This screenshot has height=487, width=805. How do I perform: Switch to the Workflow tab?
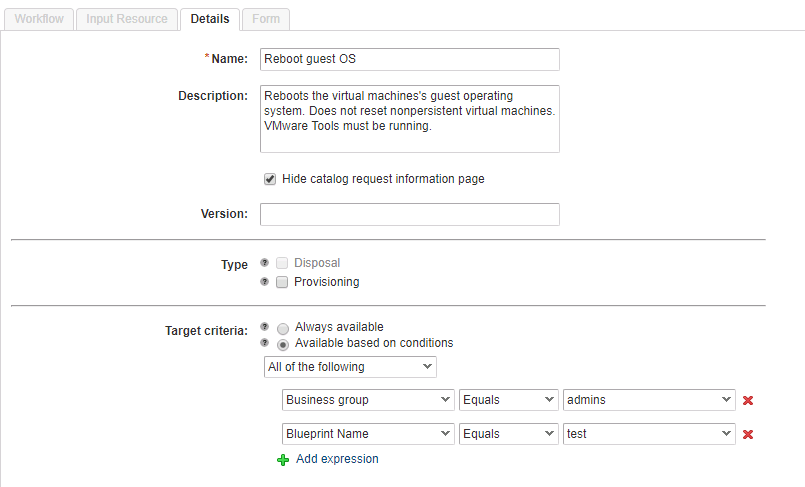pos(39,19)
